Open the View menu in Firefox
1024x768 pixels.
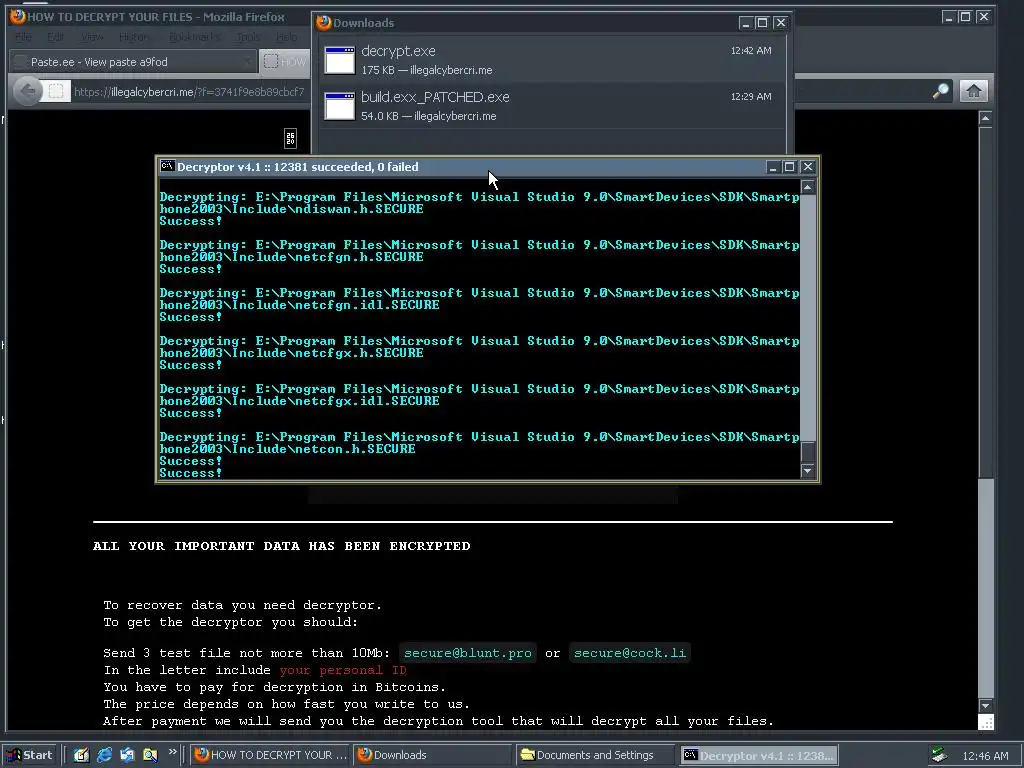91,37
